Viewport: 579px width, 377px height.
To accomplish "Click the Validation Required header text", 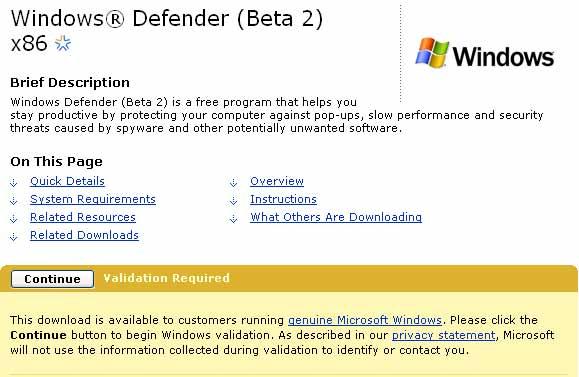I will [x=167, y=278].
